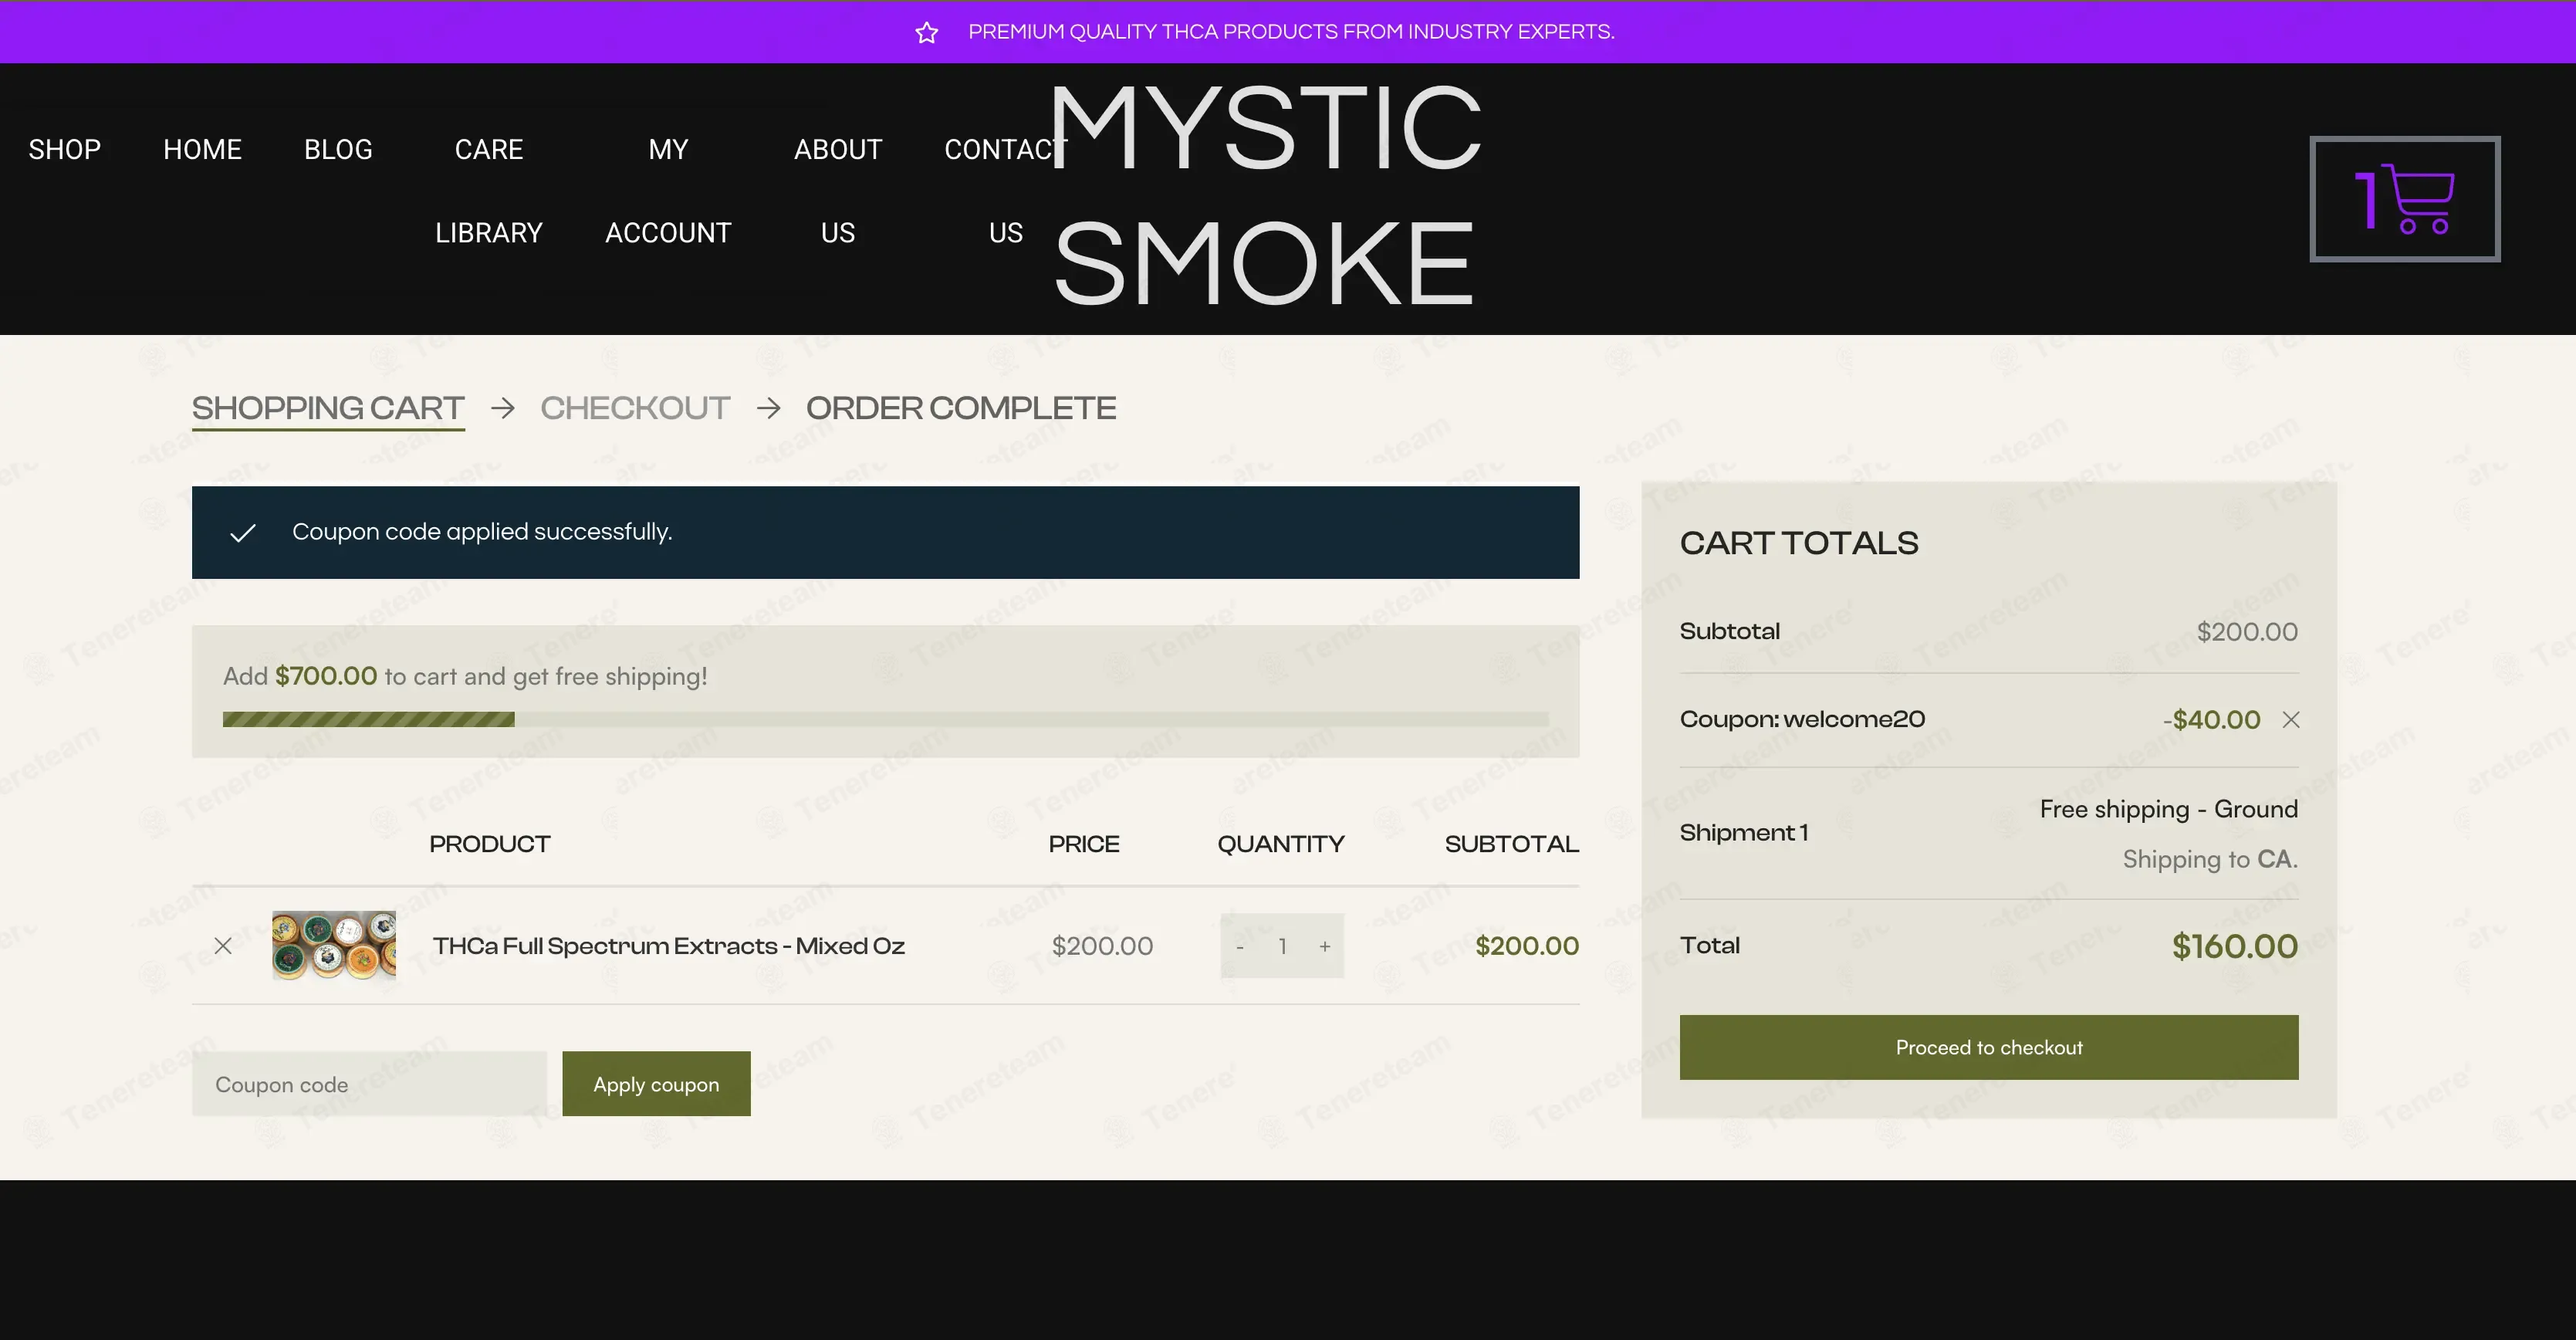Remove the welcome20 coupon
This screenshot has height=1340, width=2576.
(2291, 720)
